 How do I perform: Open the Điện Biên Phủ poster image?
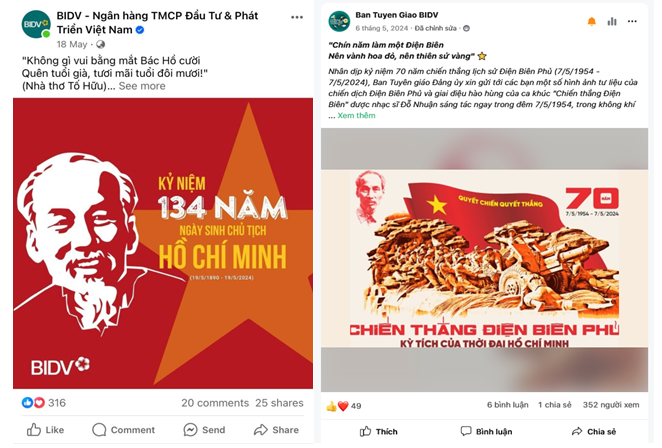coord(484,260)
